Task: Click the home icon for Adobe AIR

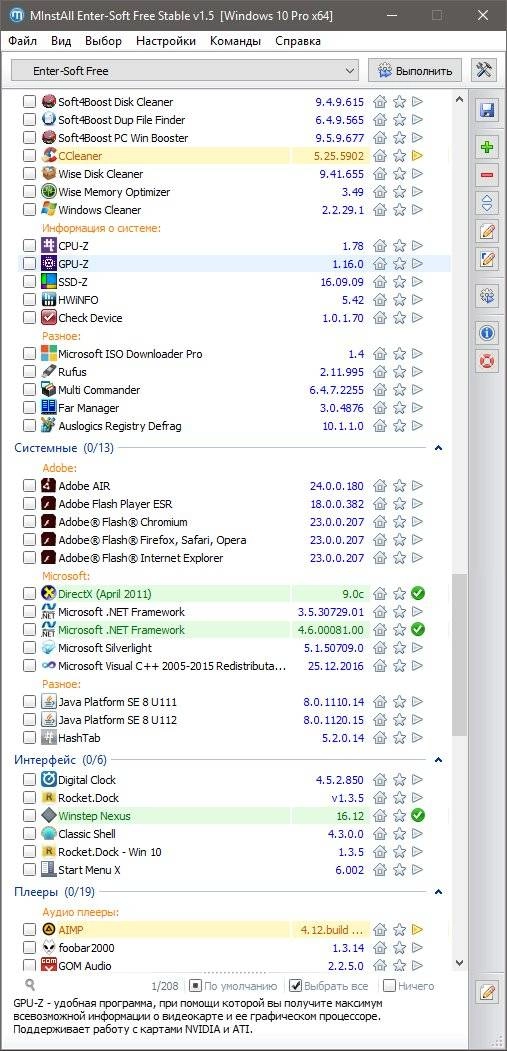Action: (380, 486)
